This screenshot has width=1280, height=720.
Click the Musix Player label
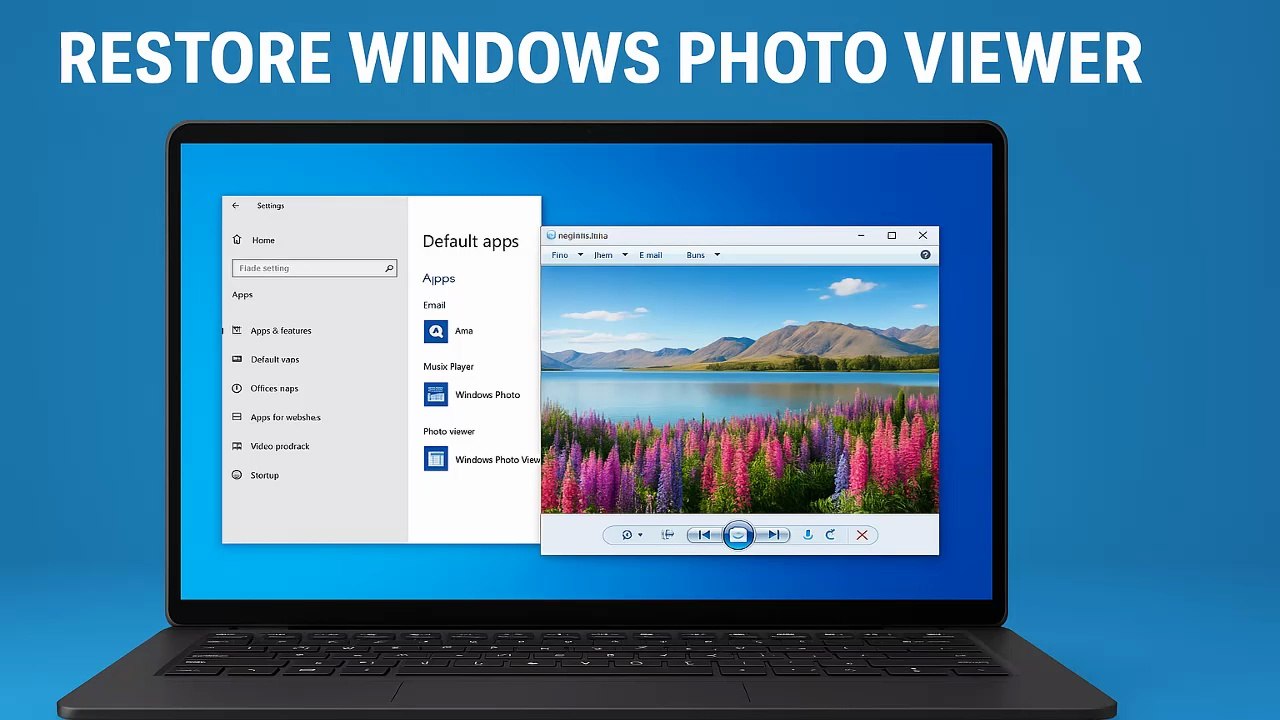point(448,367)
